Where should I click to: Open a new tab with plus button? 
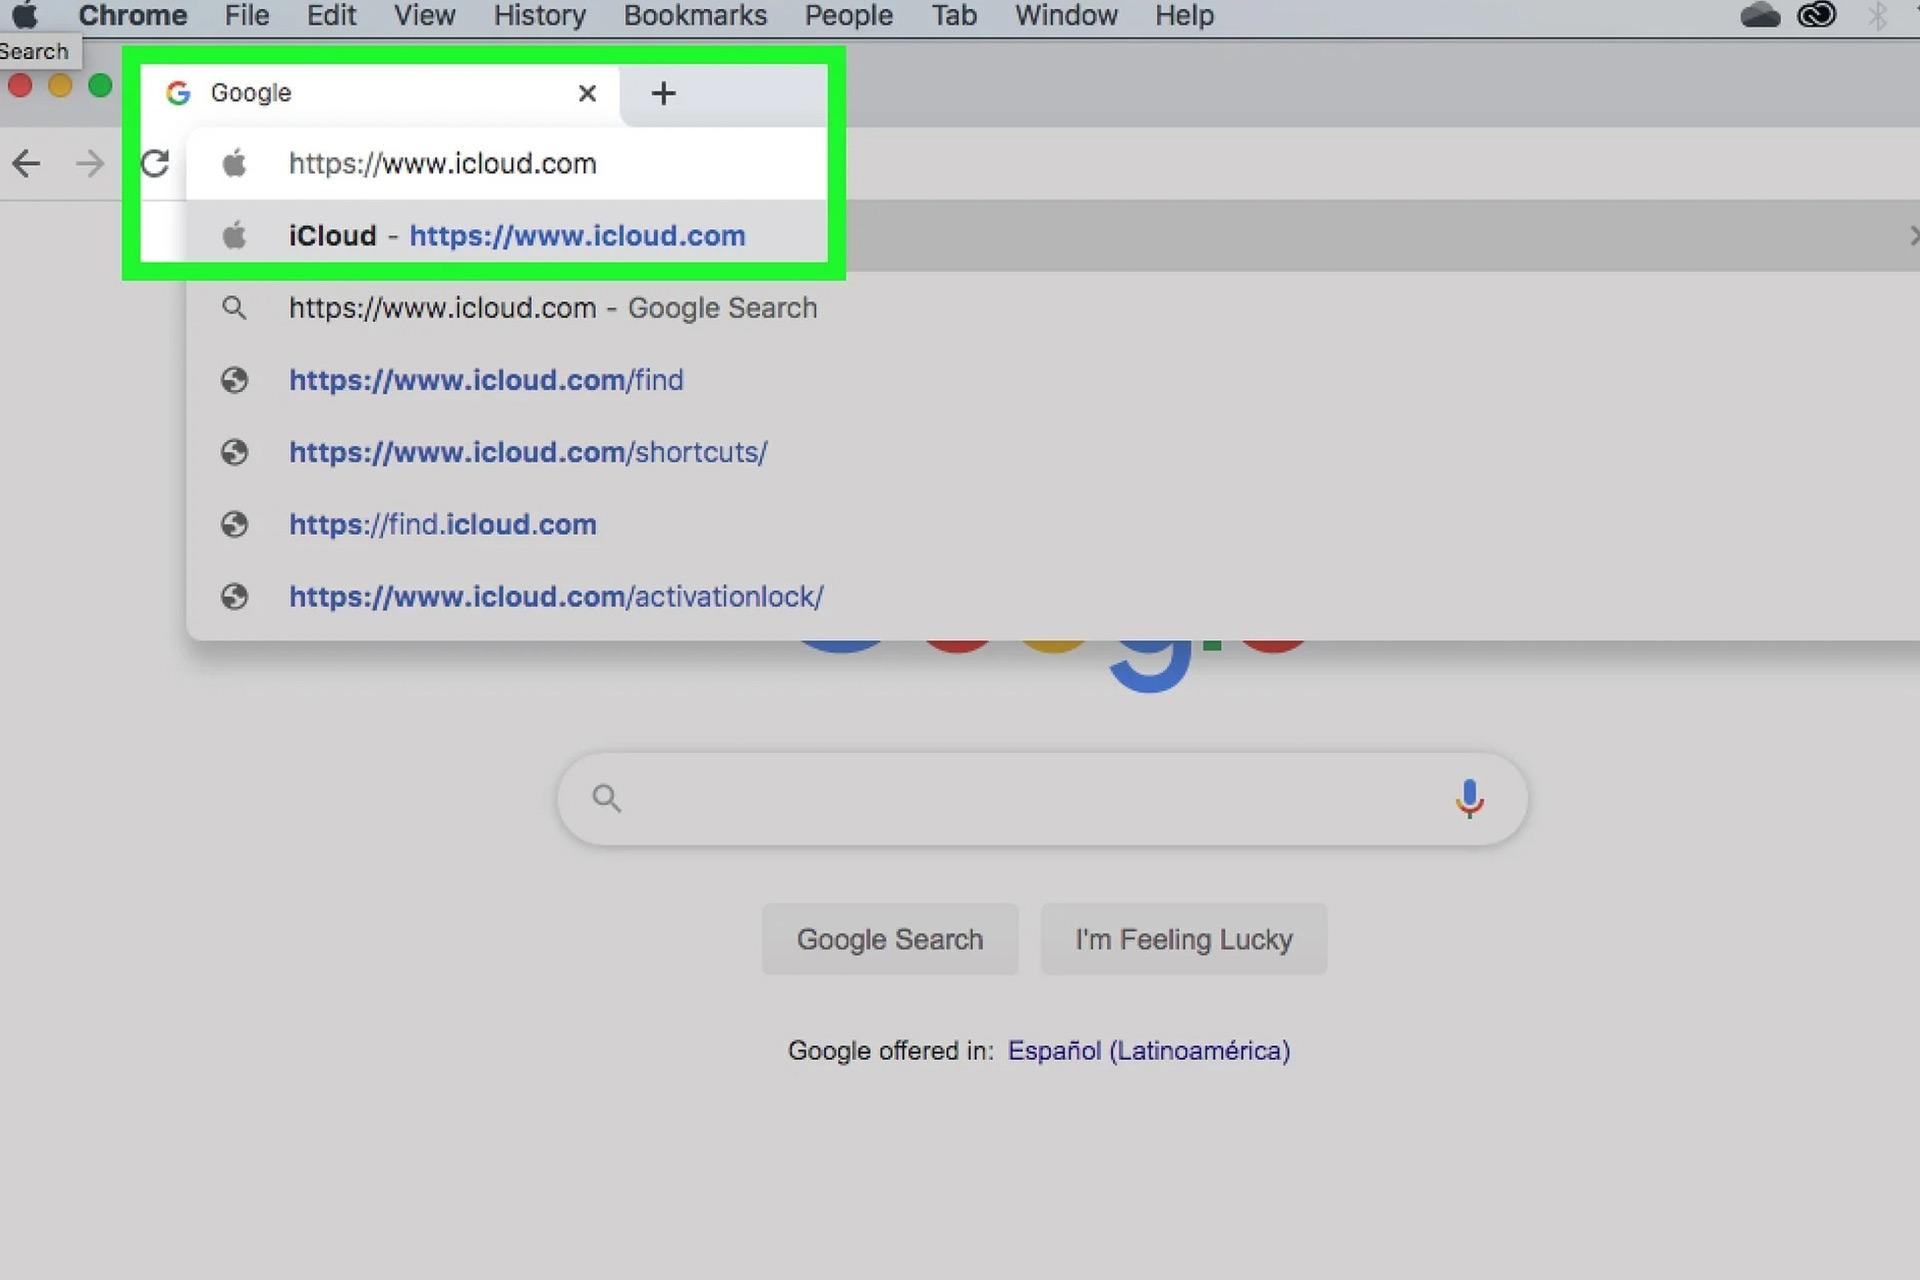tap(663, 93)
